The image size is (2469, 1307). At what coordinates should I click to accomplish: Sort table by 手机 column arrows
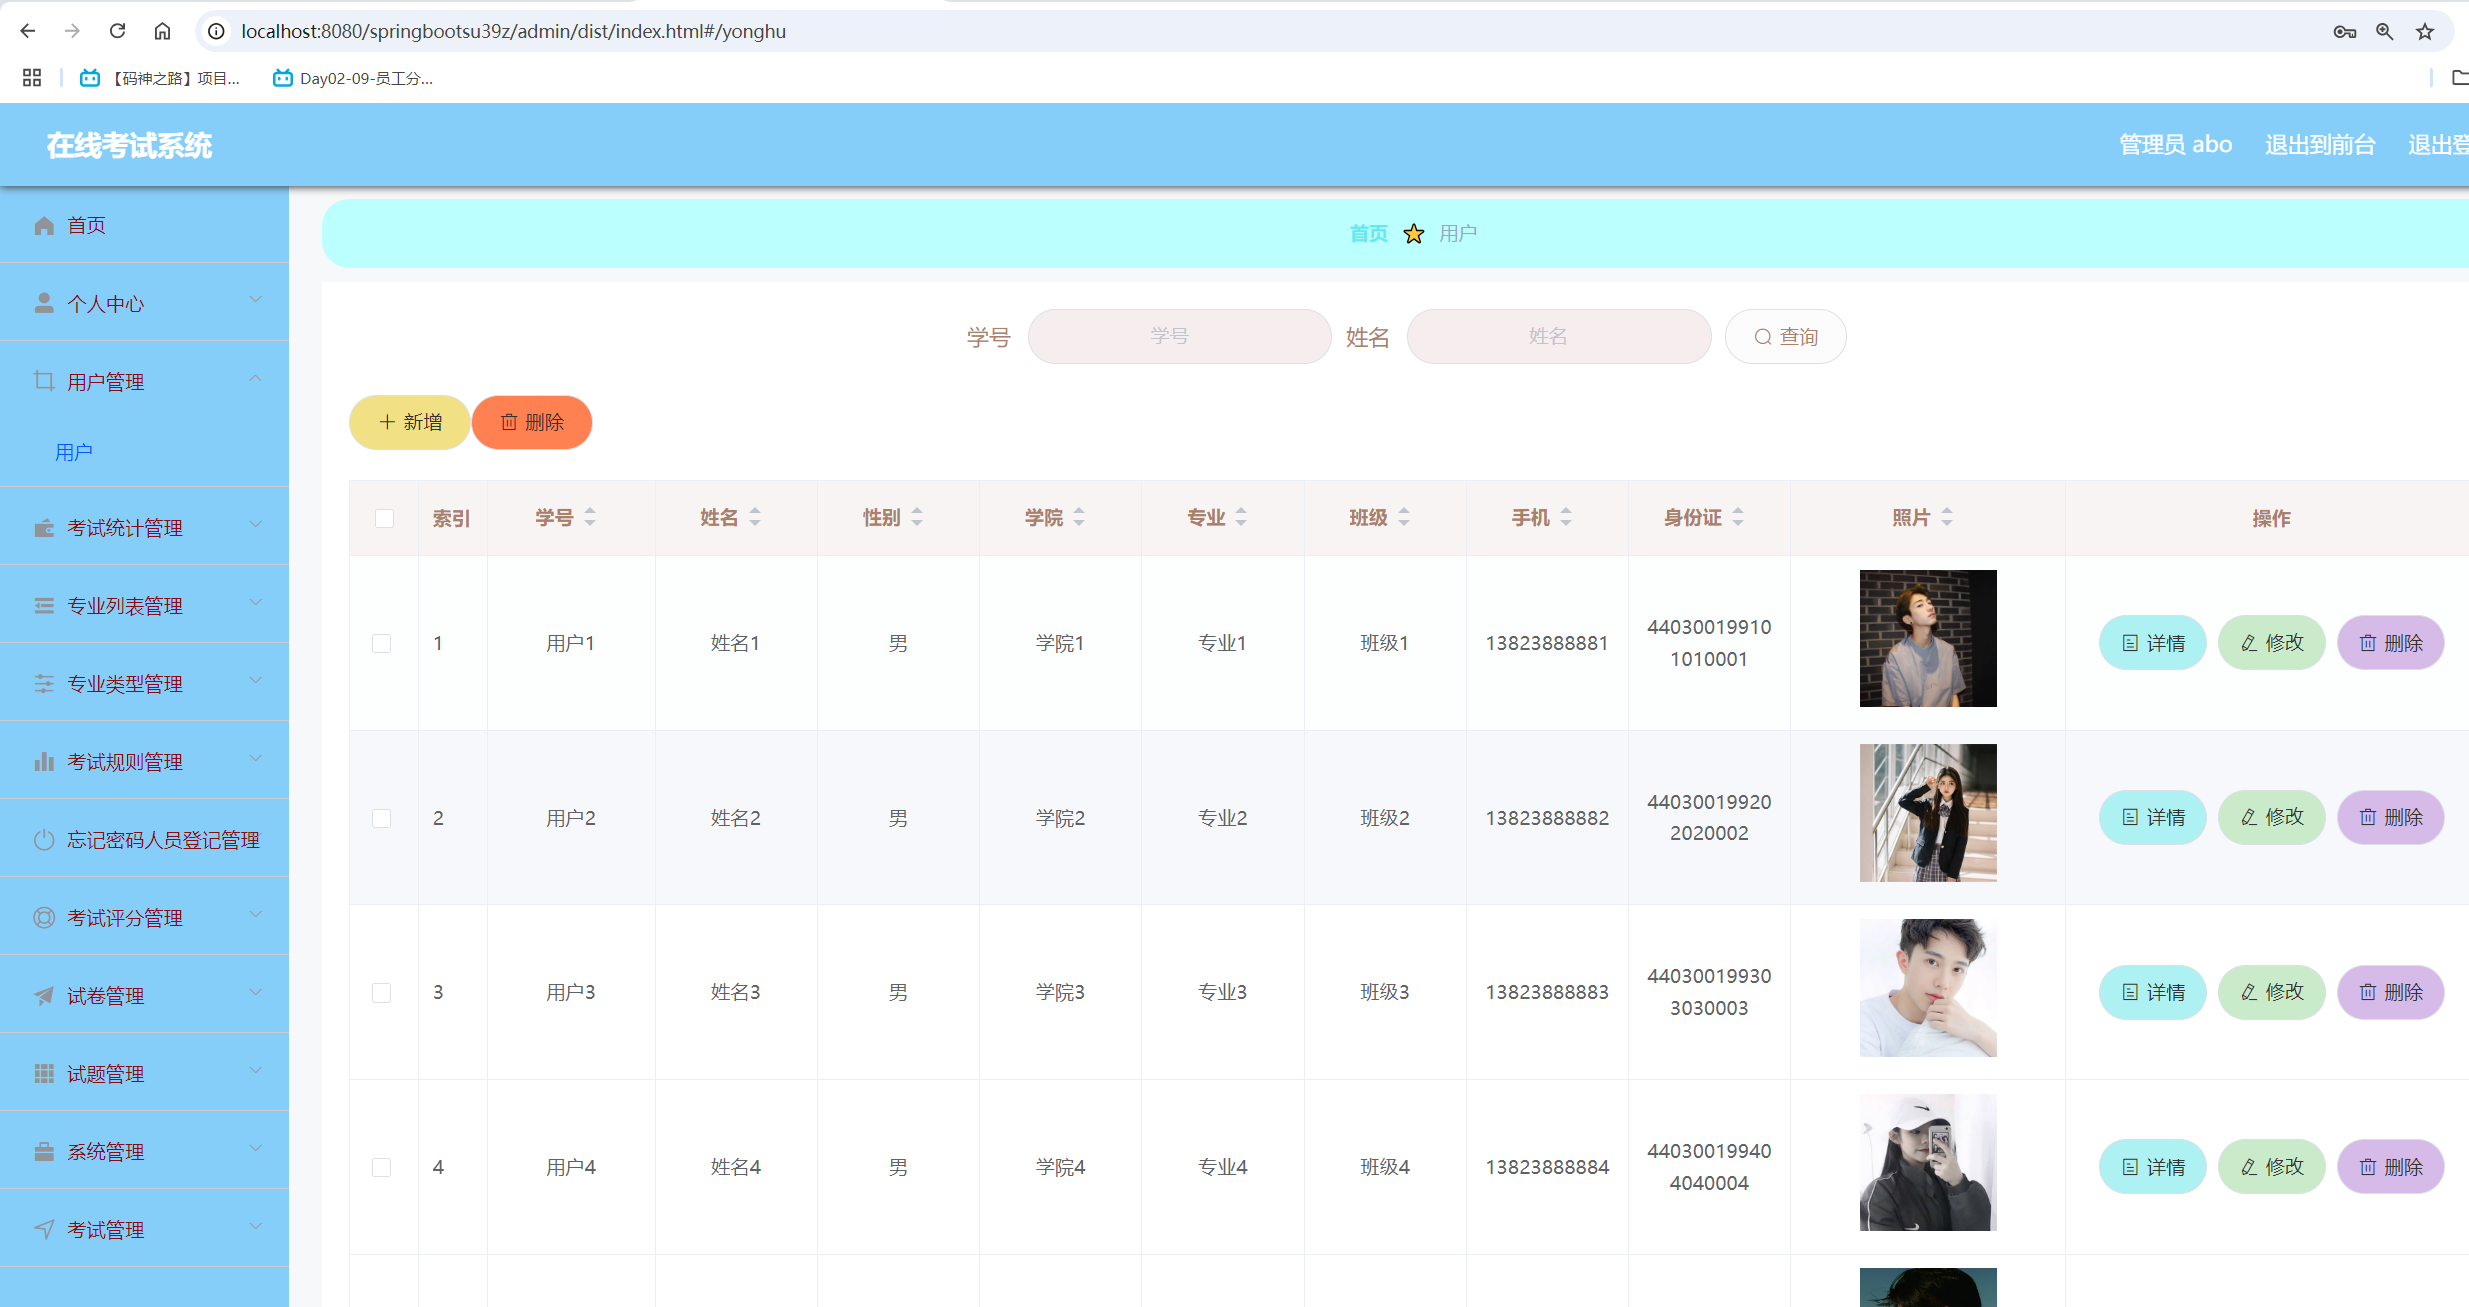coord(1566,517)
